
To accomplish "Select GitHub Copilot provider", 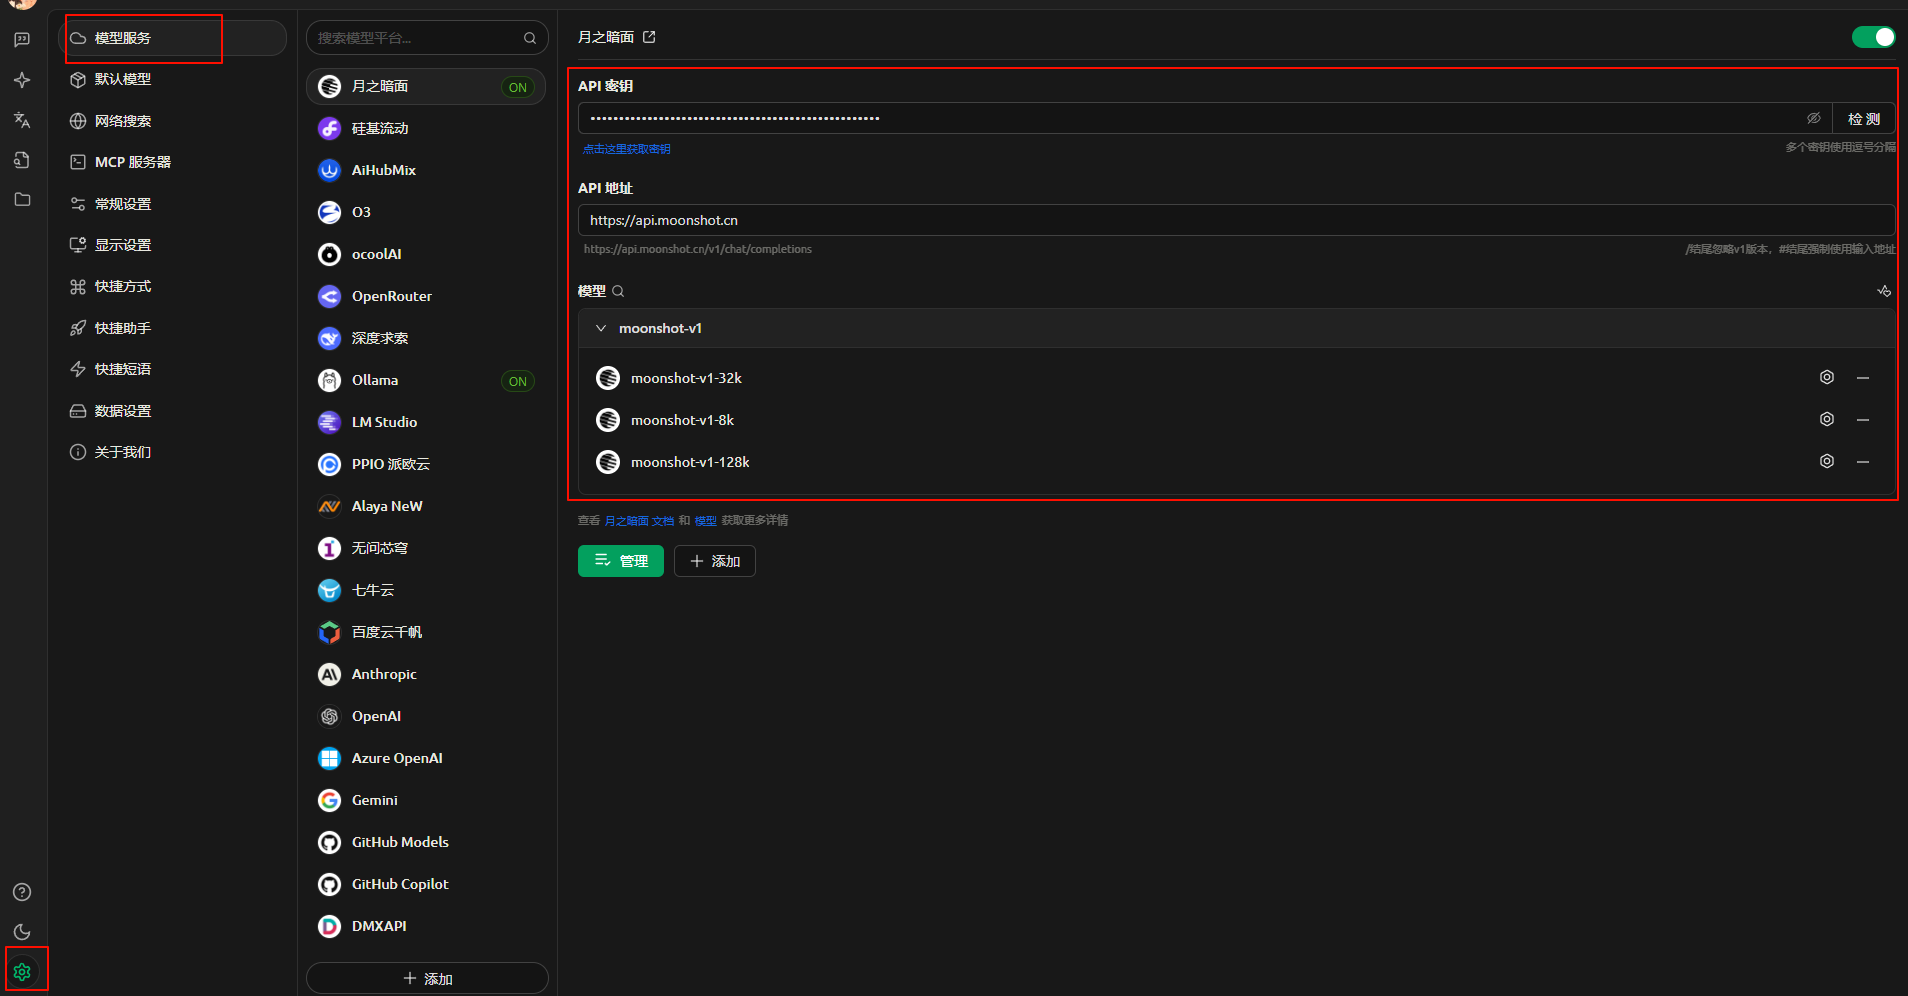I will pos(426,884).
